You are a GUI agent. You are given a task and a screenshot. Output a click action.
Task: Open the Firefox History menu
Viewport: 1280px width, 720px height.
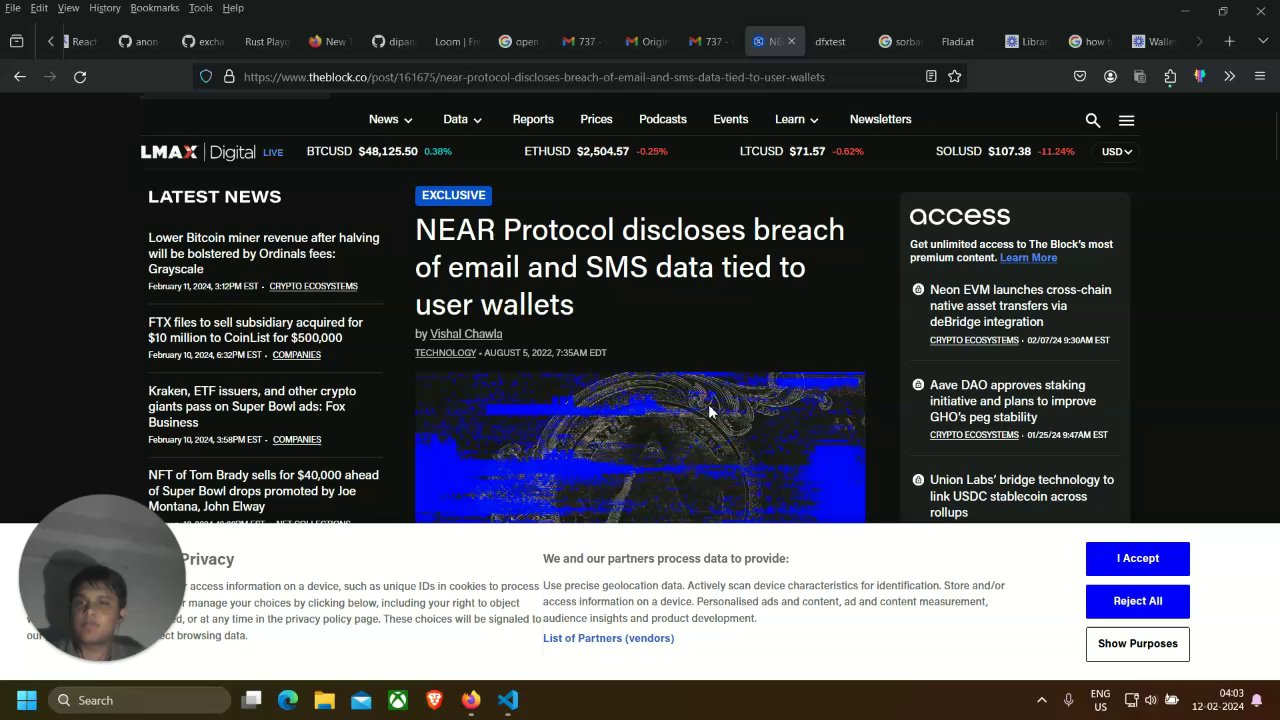pyautogui.click(x=105, y=8)
